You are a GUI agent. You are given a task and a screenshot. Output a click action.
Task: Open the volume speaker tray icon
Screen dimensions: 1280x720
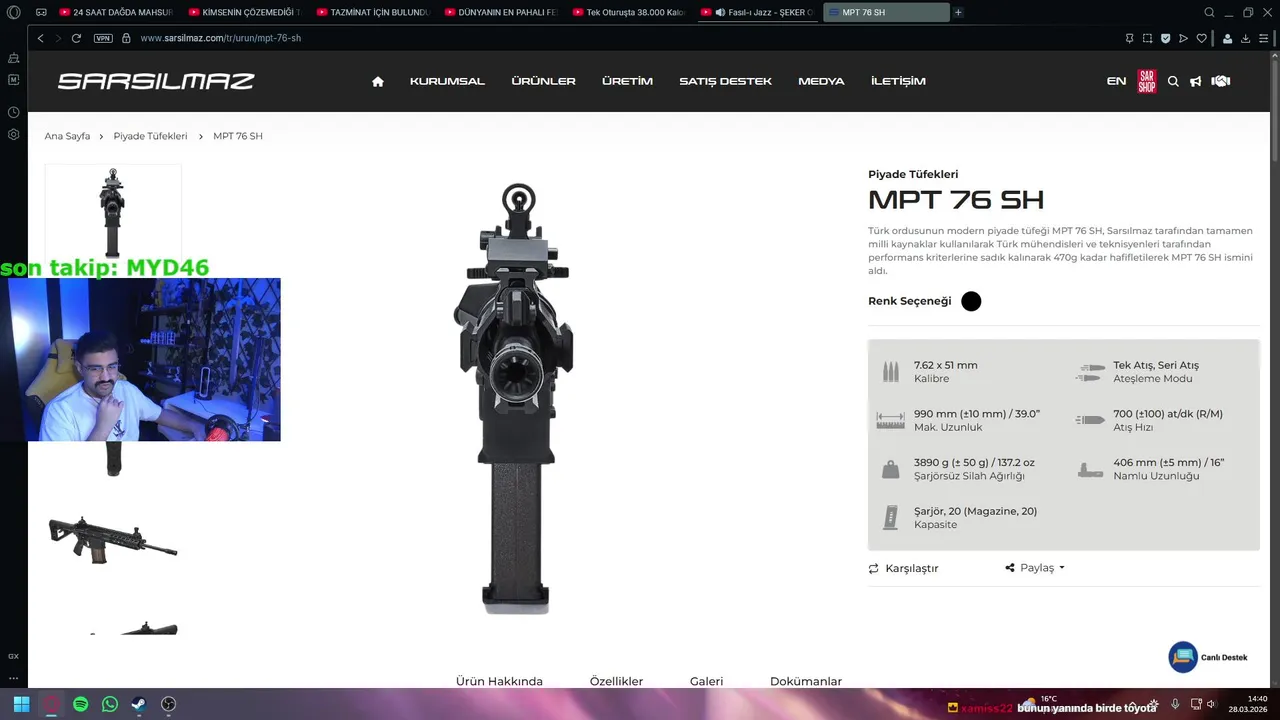[1211, 704]
